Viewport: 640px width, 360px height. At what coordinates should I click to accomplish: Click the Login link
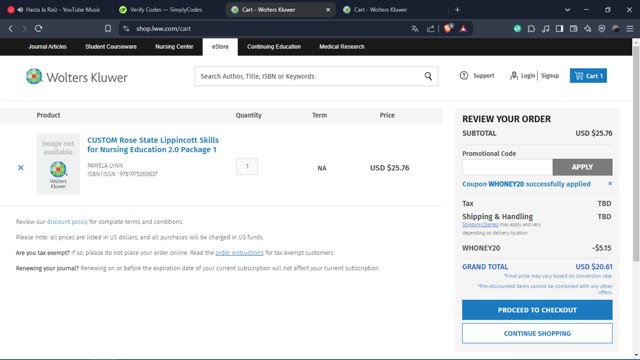click(528, 76)
